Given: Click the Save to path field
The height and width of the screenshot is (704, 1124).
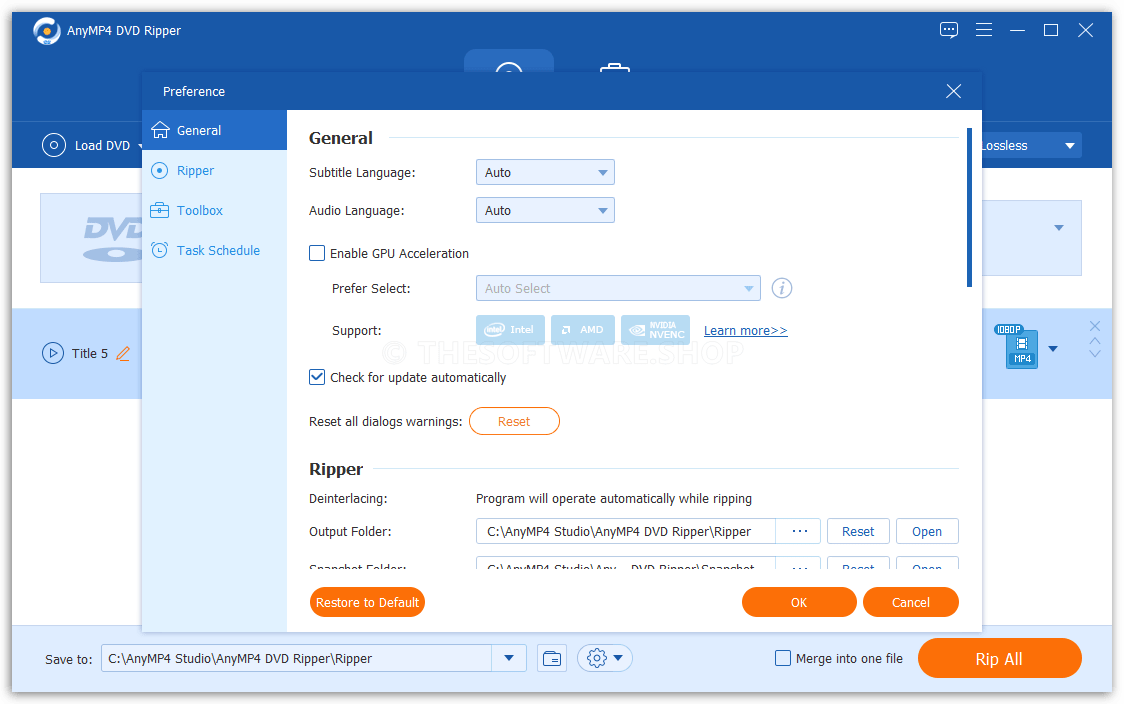Looking at the screenshot, I should (297, 658).
